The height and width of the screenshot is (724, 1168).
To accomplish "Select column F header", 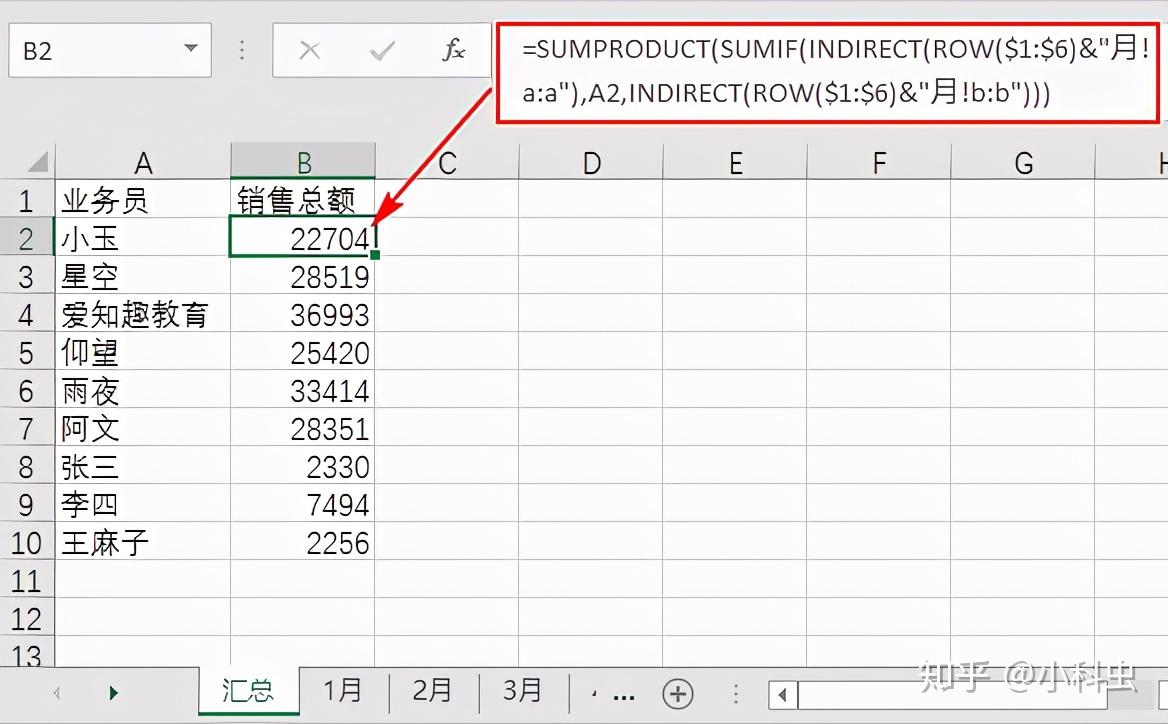I will pyautogui.click(x=878, y=162).
